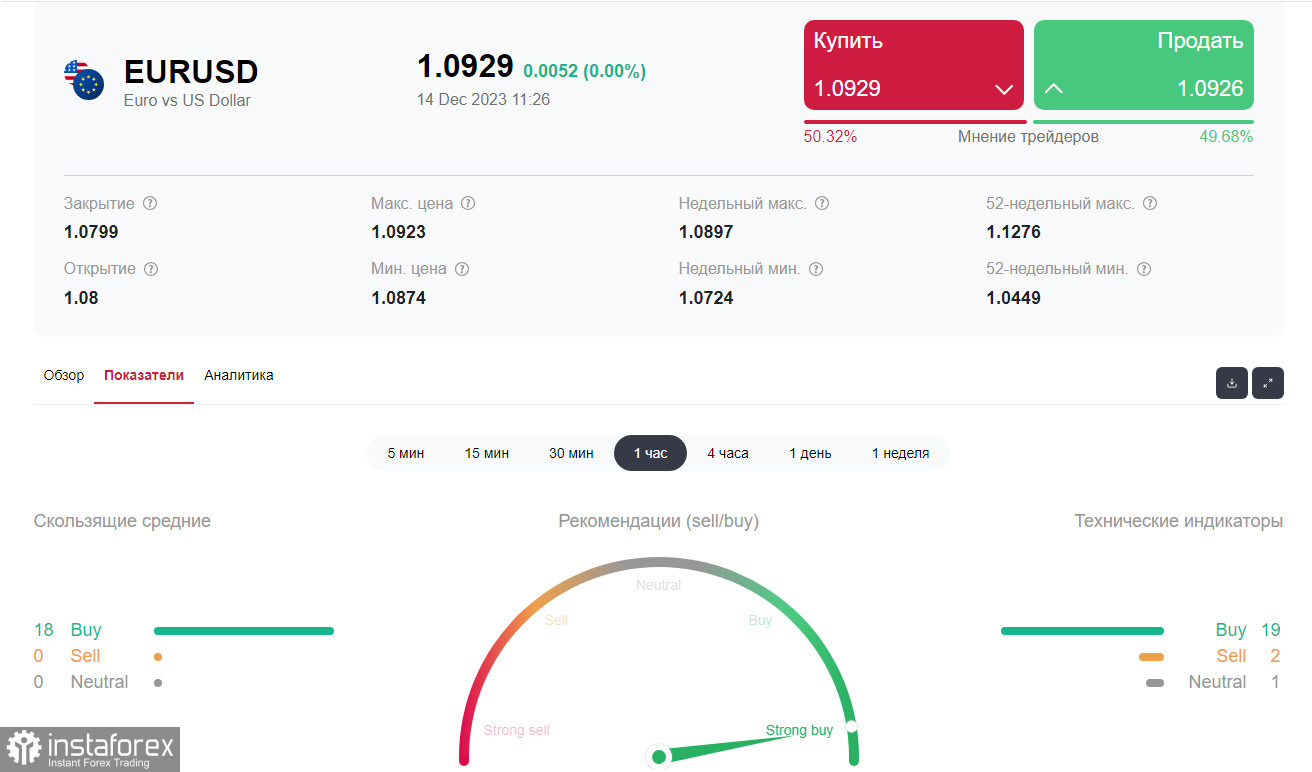This screenshot has width=1312, height=772.
Task: Open help icon next to Макс. цена
Action: tap(468, 203)
